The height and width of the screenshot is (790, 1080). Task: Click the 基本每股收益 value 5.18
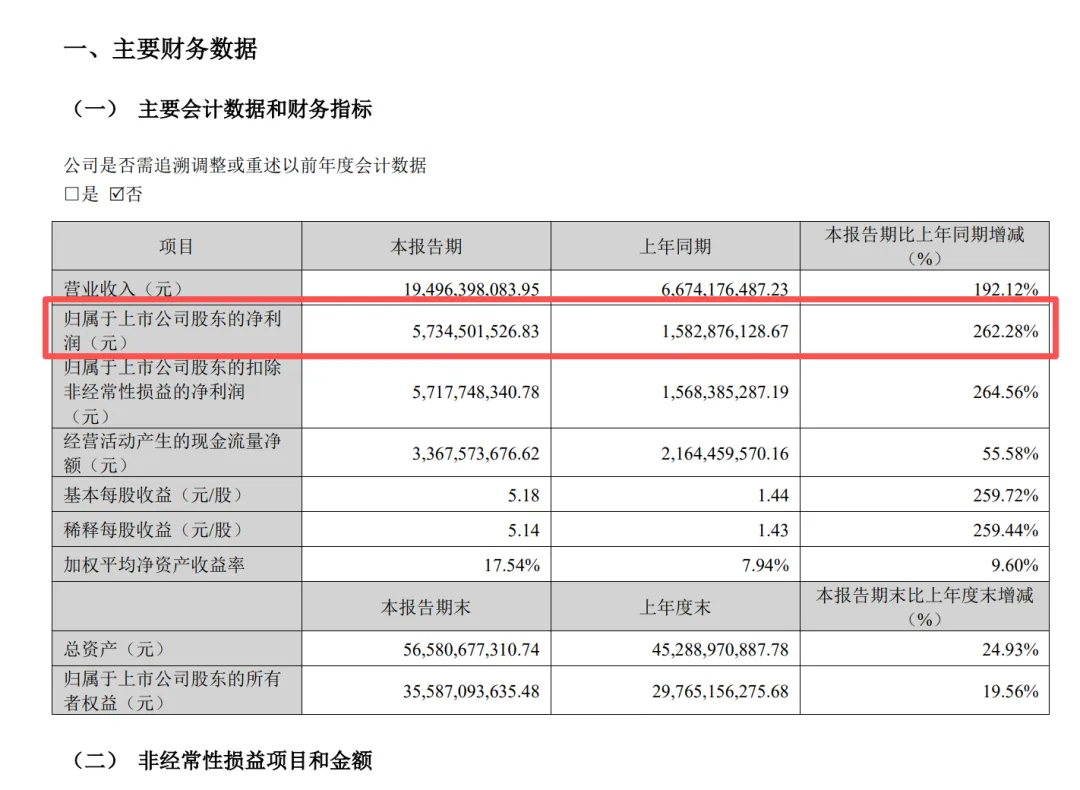click(x=527, y=492)
